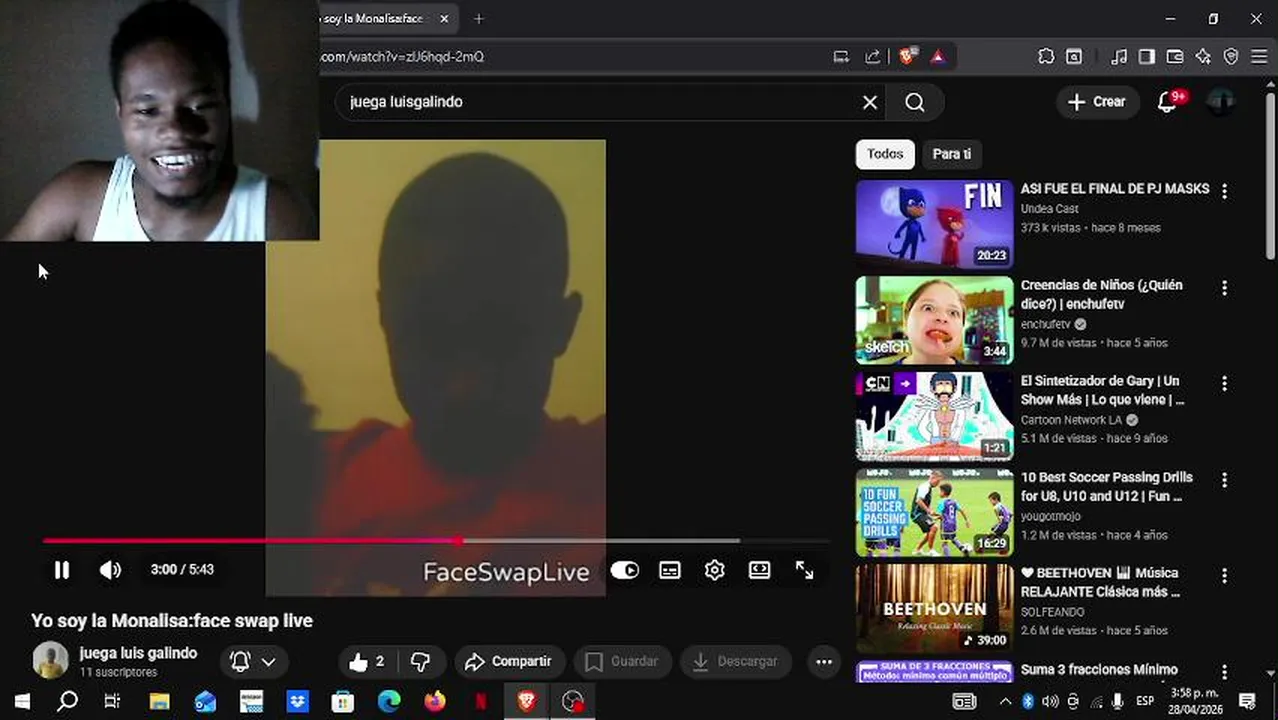Open Firefox from the taskbar

click(435, 702)
